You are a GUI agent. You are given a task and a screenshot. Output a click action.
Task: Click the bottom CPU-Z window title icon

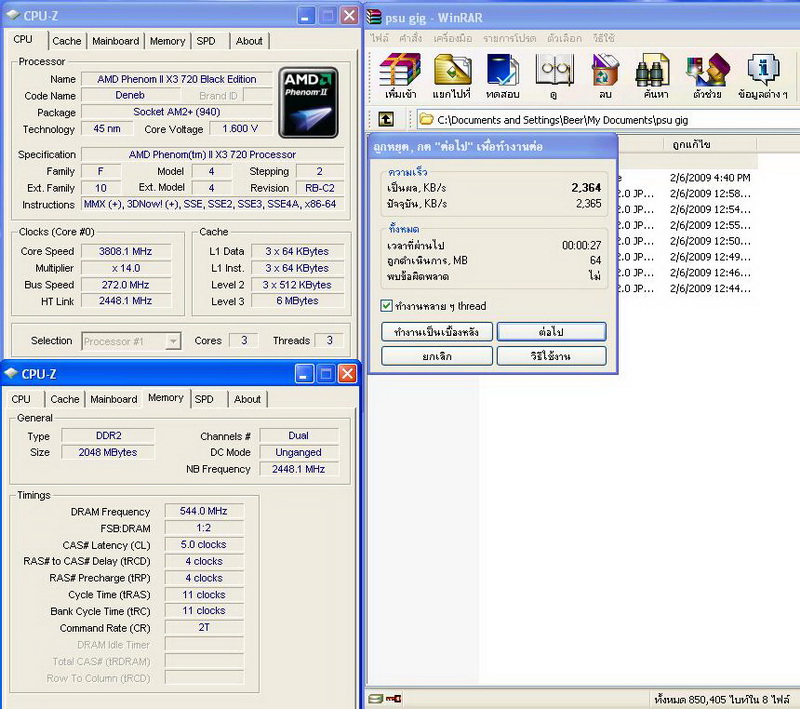point(11,373)
